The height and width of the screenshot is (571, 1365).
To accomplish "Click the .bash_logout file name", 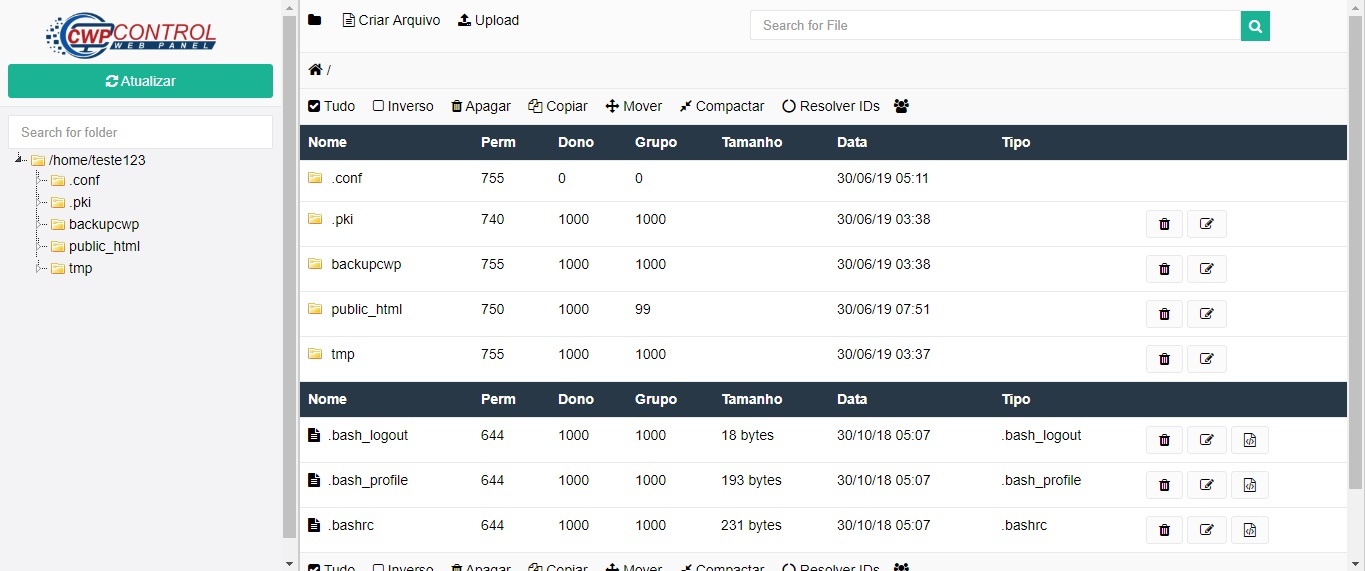I will [x=368, y=435].
